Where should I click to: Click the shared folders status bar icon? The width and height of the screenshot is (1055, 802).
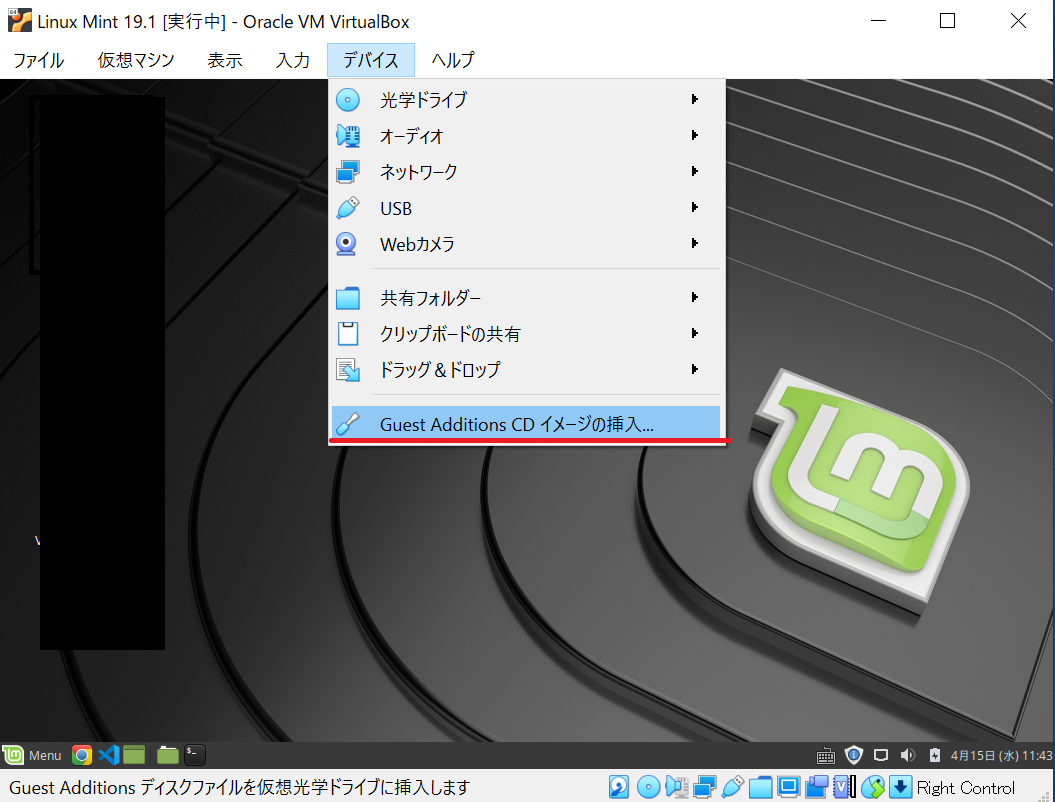[x=760, y=787]
